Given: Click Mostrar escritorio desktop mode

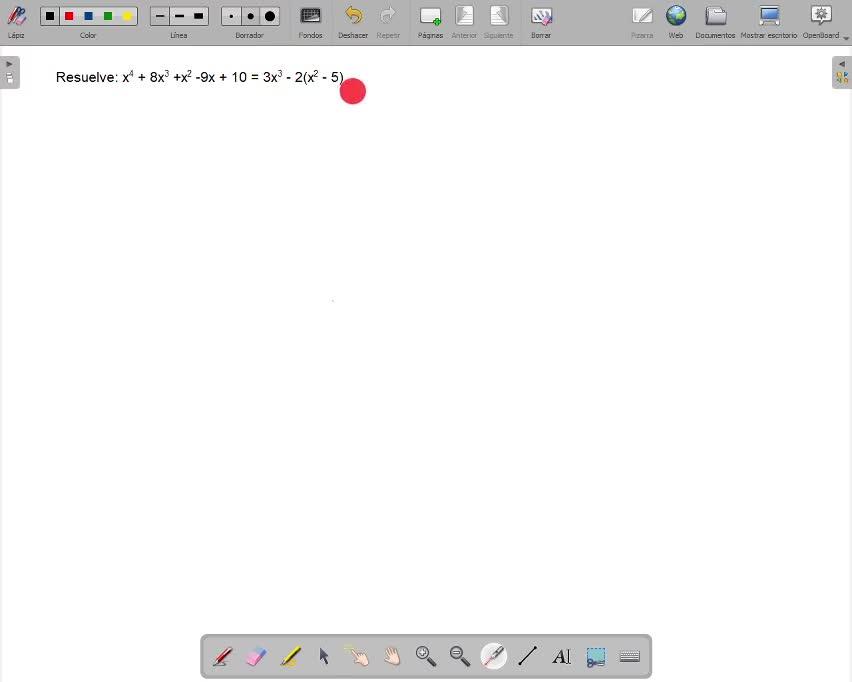Looking at the screenshot, I should [x=769, y=16].
